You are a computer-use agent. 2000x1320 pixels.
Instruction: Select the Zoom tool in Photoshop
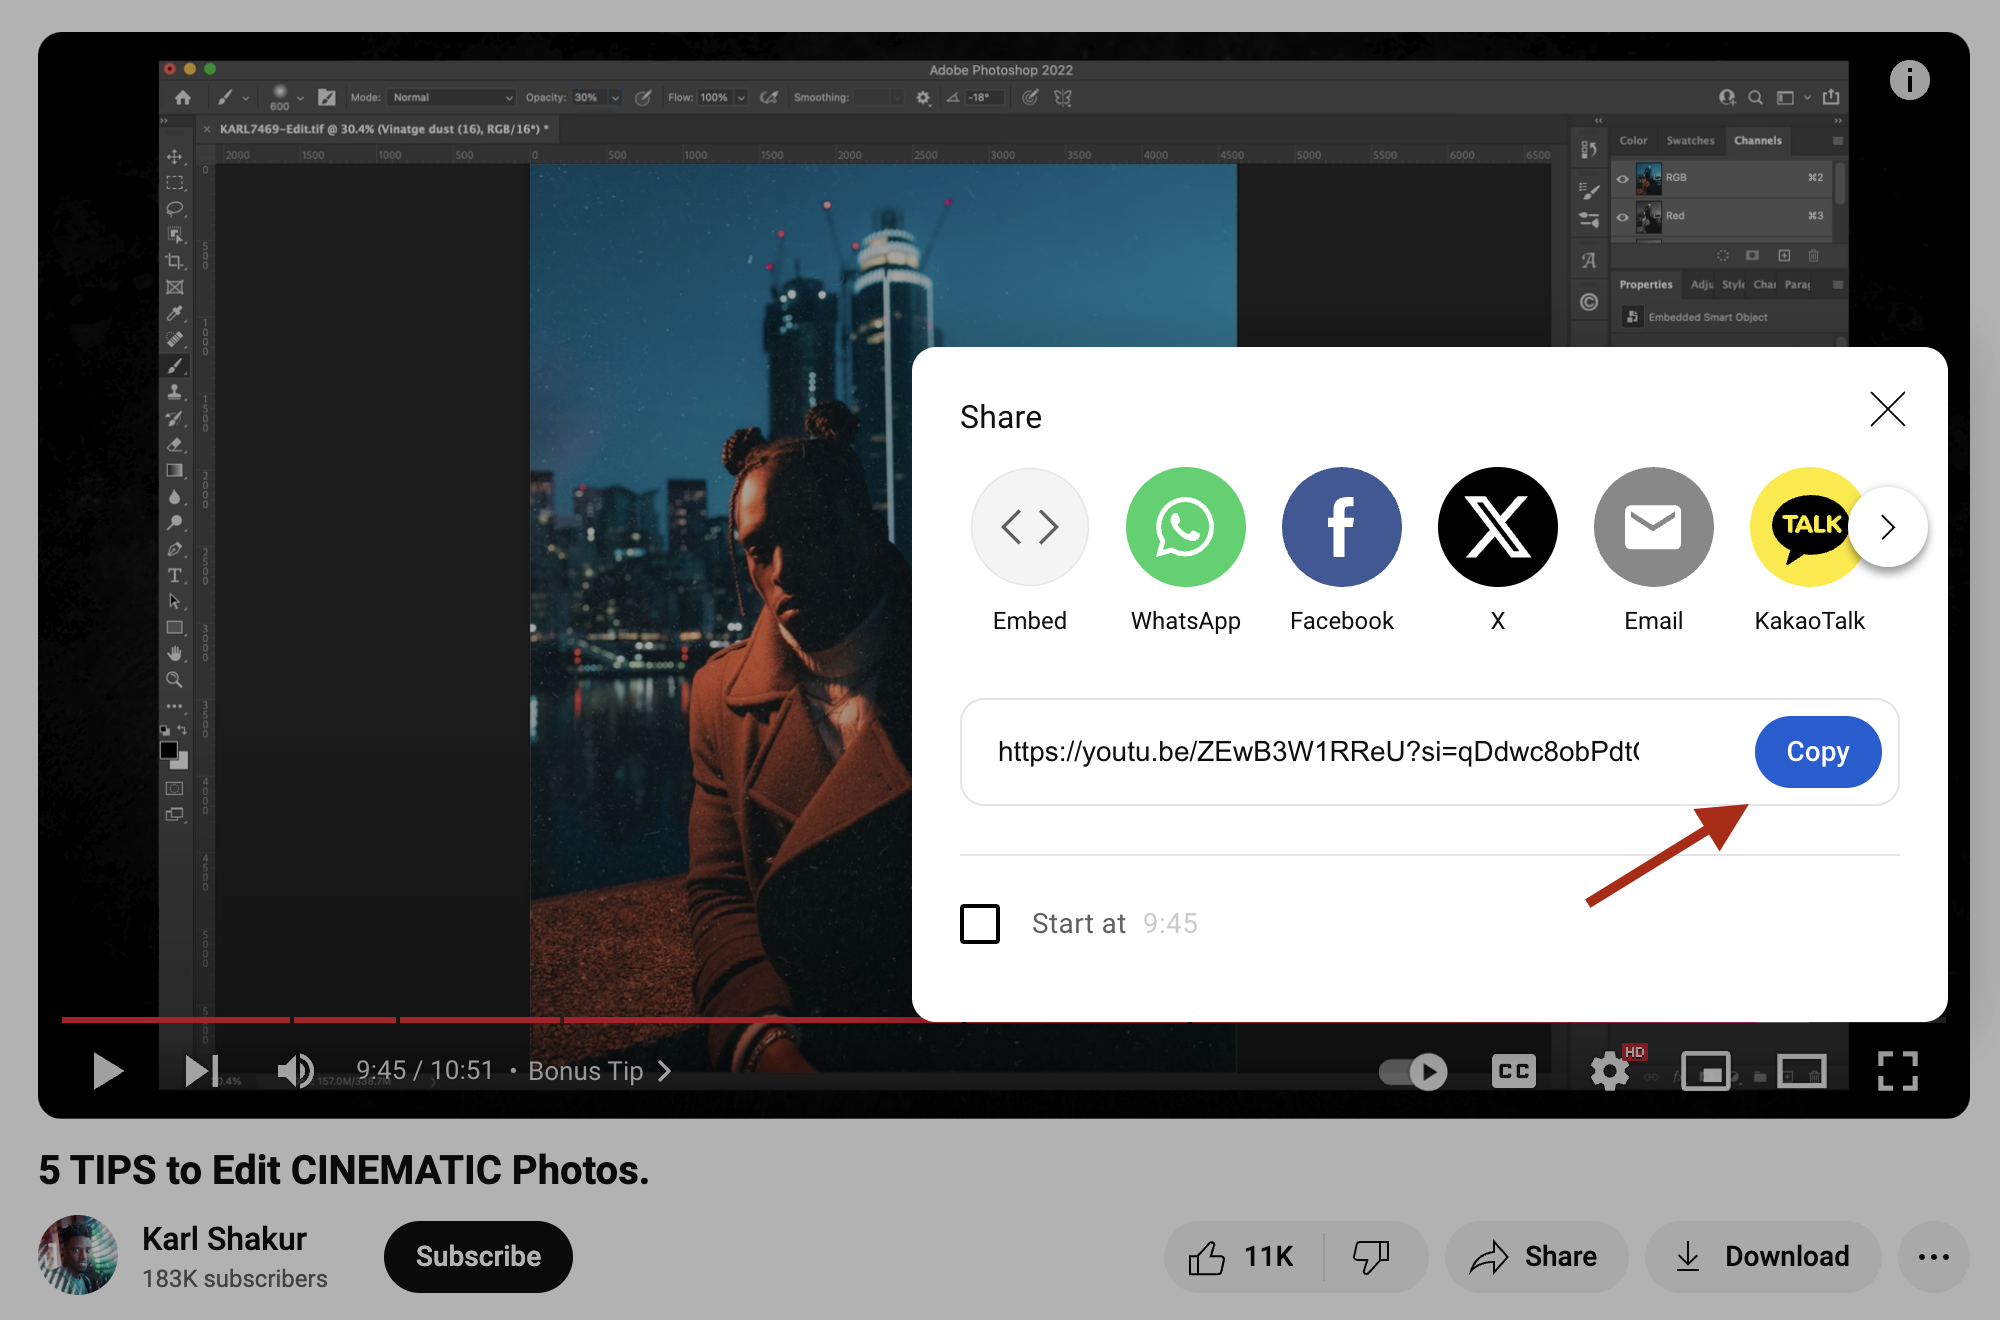pos(175,680)
